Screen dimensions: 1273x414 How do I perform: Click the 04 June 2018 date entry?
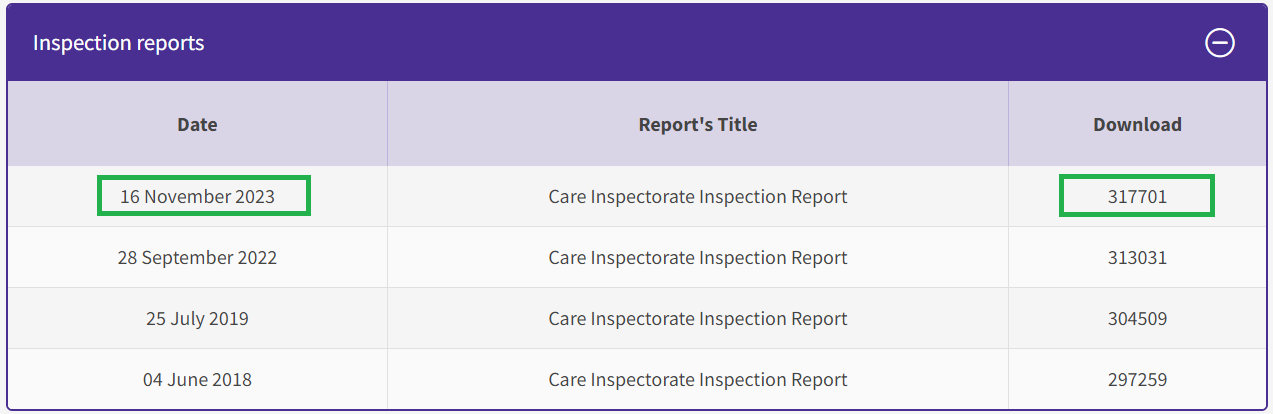[197, 380]
